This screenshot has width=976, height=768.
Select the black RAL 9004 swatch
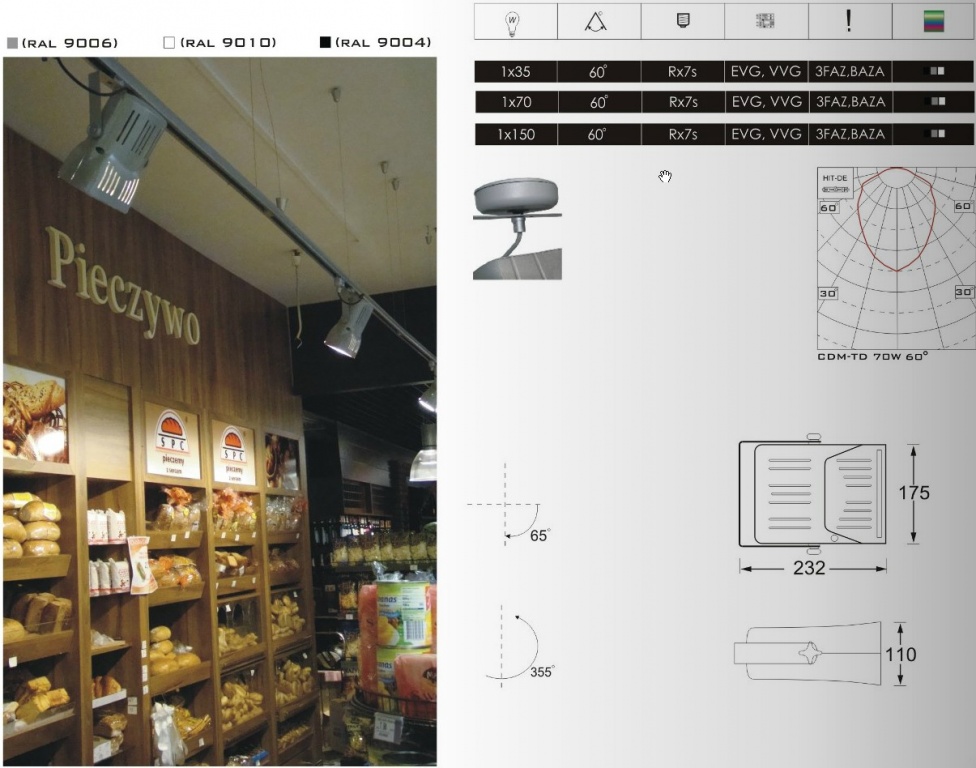pyautogui.click(x=325, y=42)
